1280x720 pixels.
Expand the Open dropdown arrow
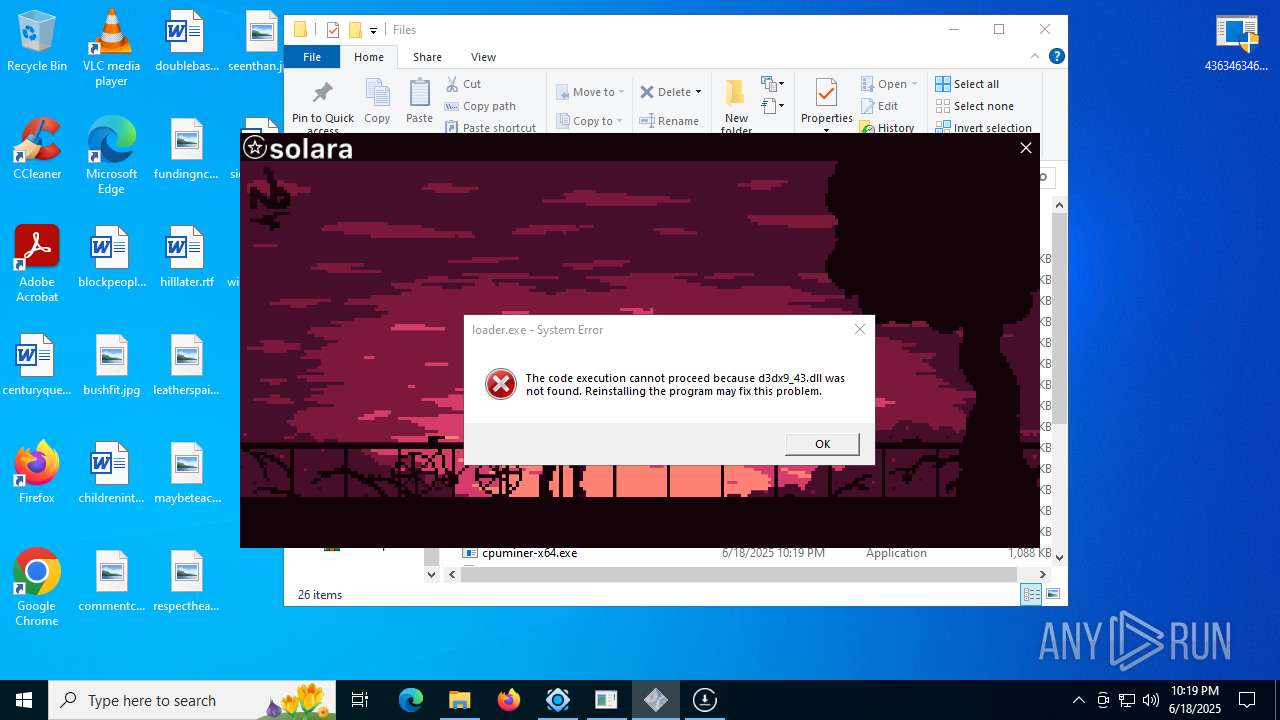tap(914, 84)
